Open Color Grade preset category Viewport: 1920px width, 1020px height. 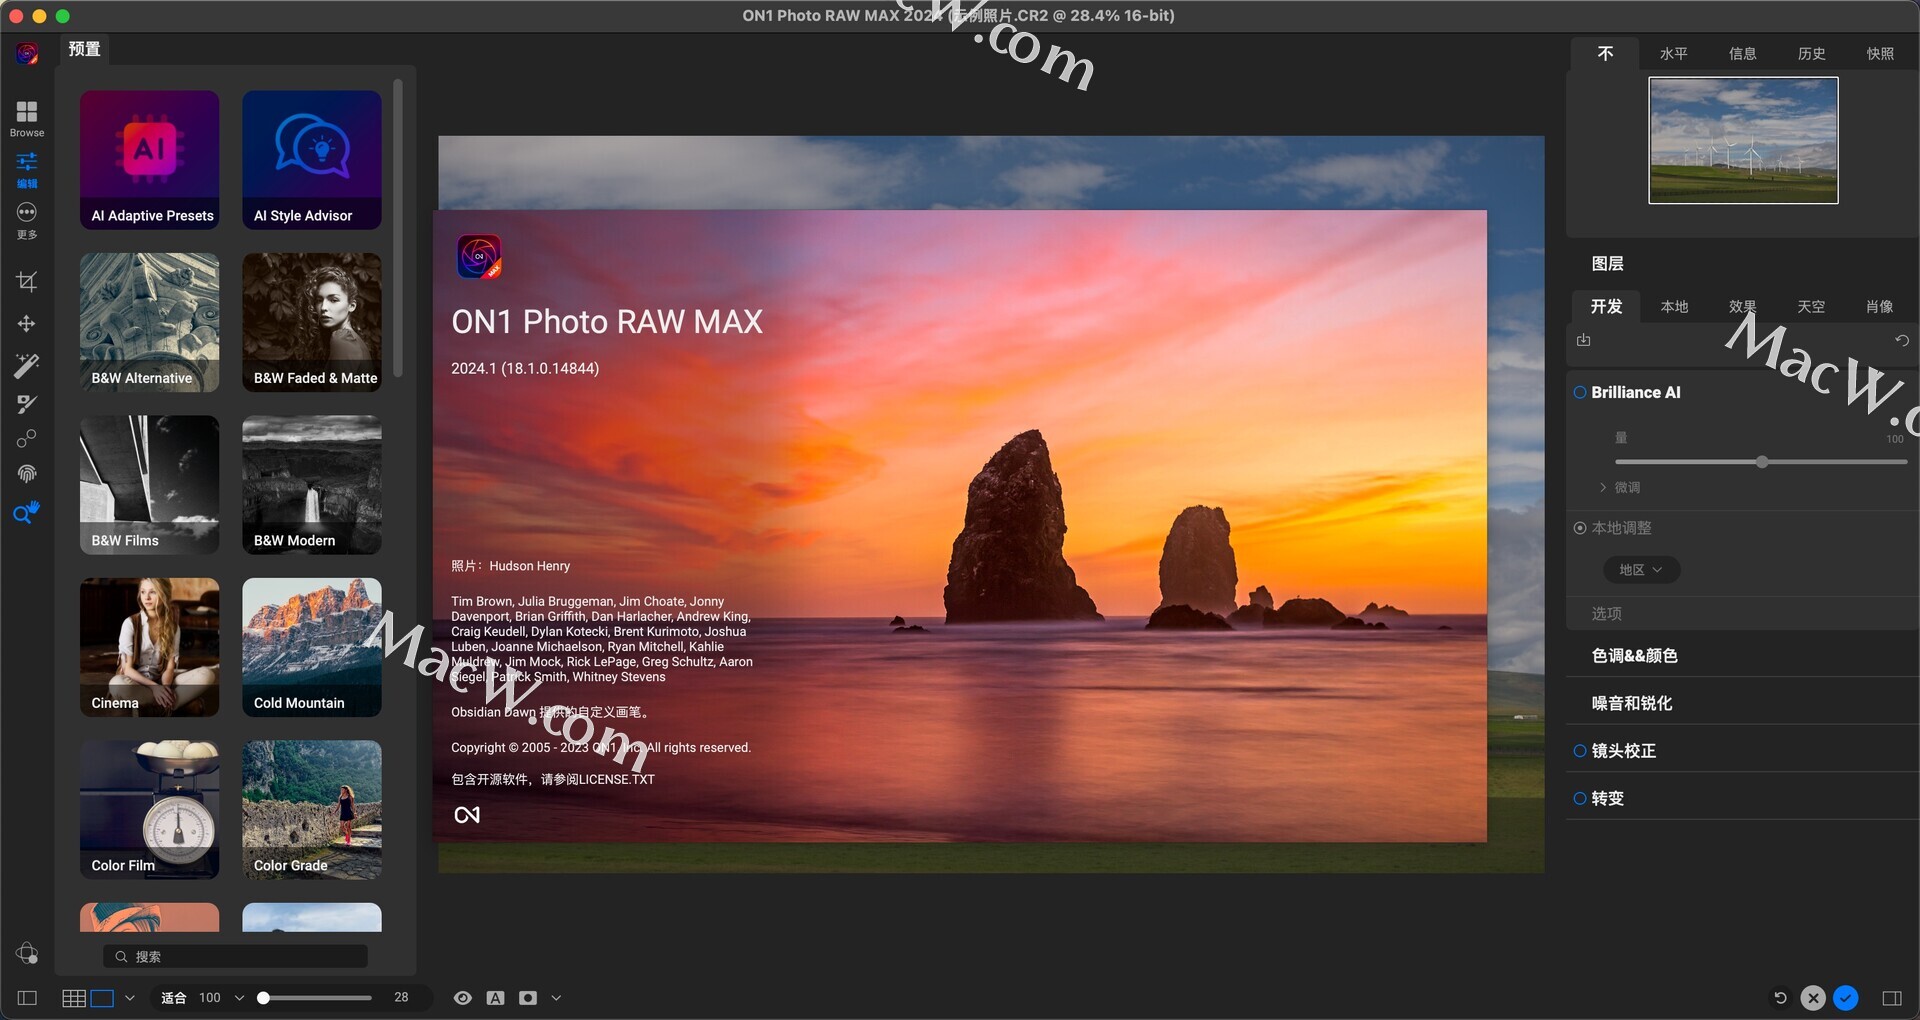pos(312,810)
